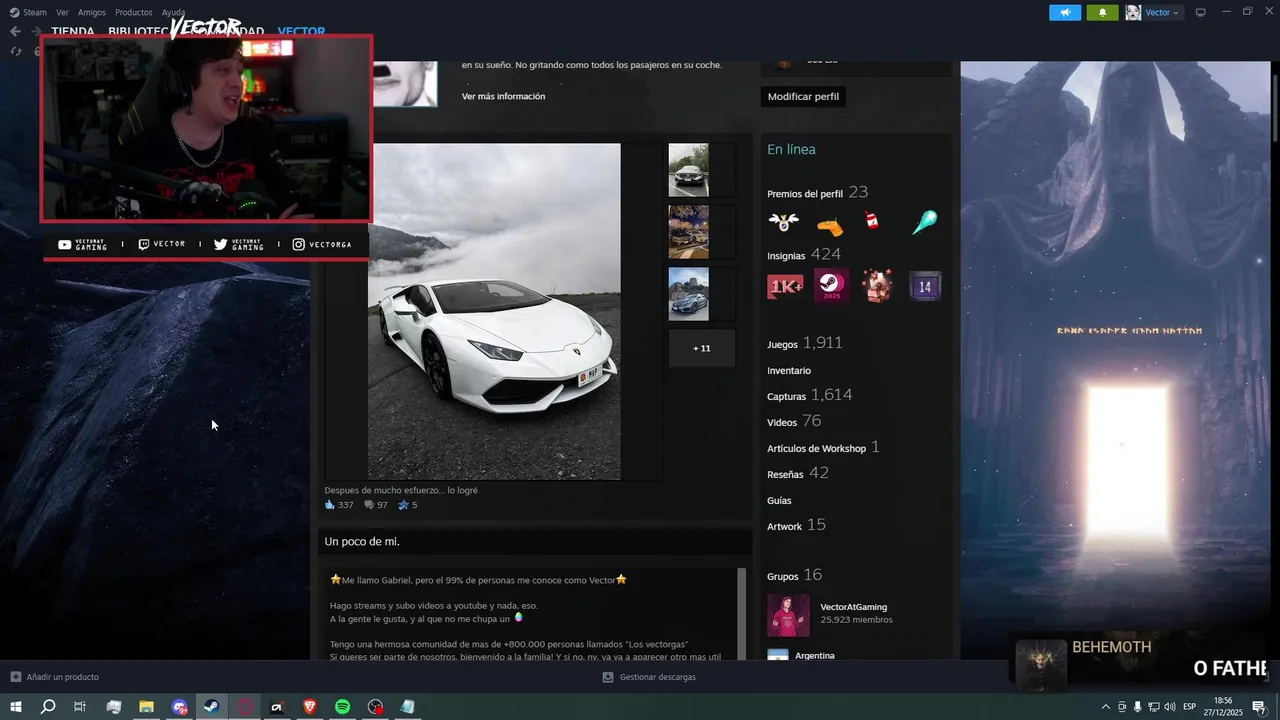
Task: Click the red-and-white profile award icon
Action: click(872, 222)
